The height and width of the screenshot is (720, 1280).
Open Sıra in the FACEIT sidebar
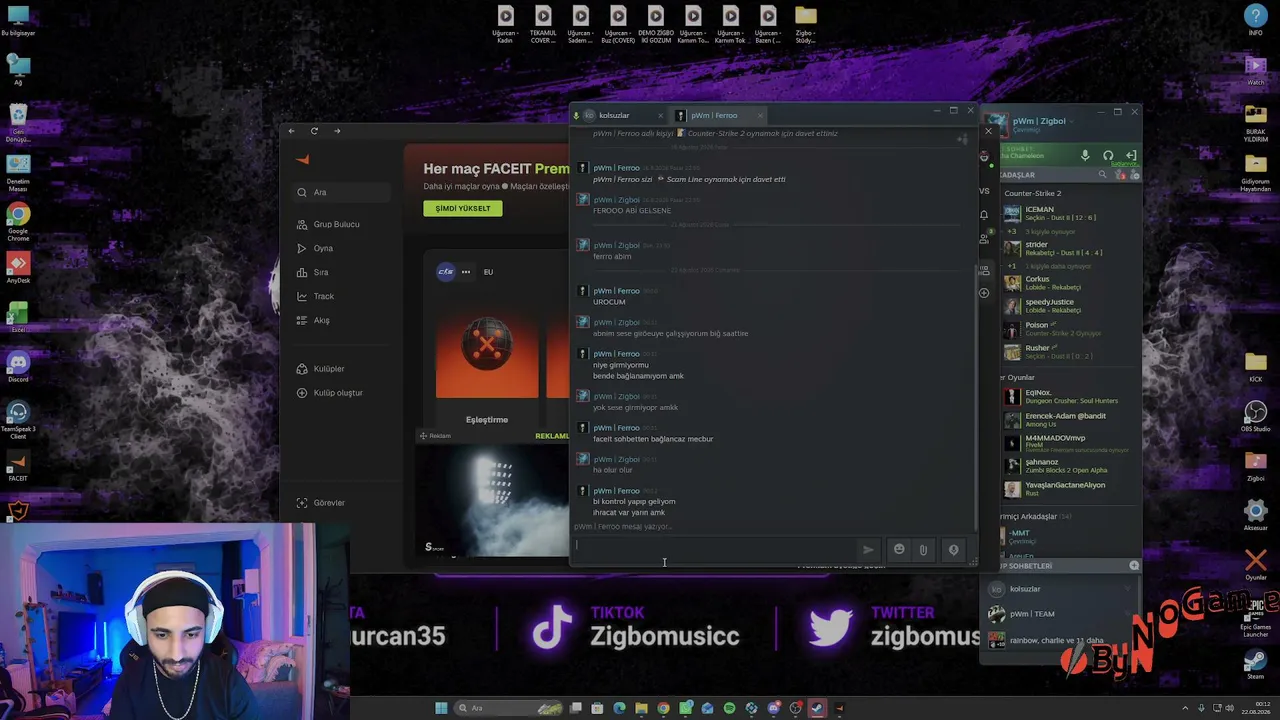pyautogui.click(x=321, y=272)
